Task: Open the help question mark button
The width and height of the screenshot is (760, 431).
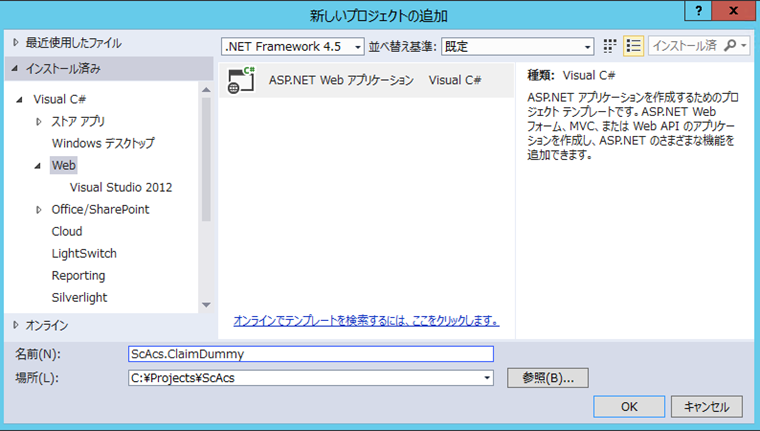Action: pos(698,11)
